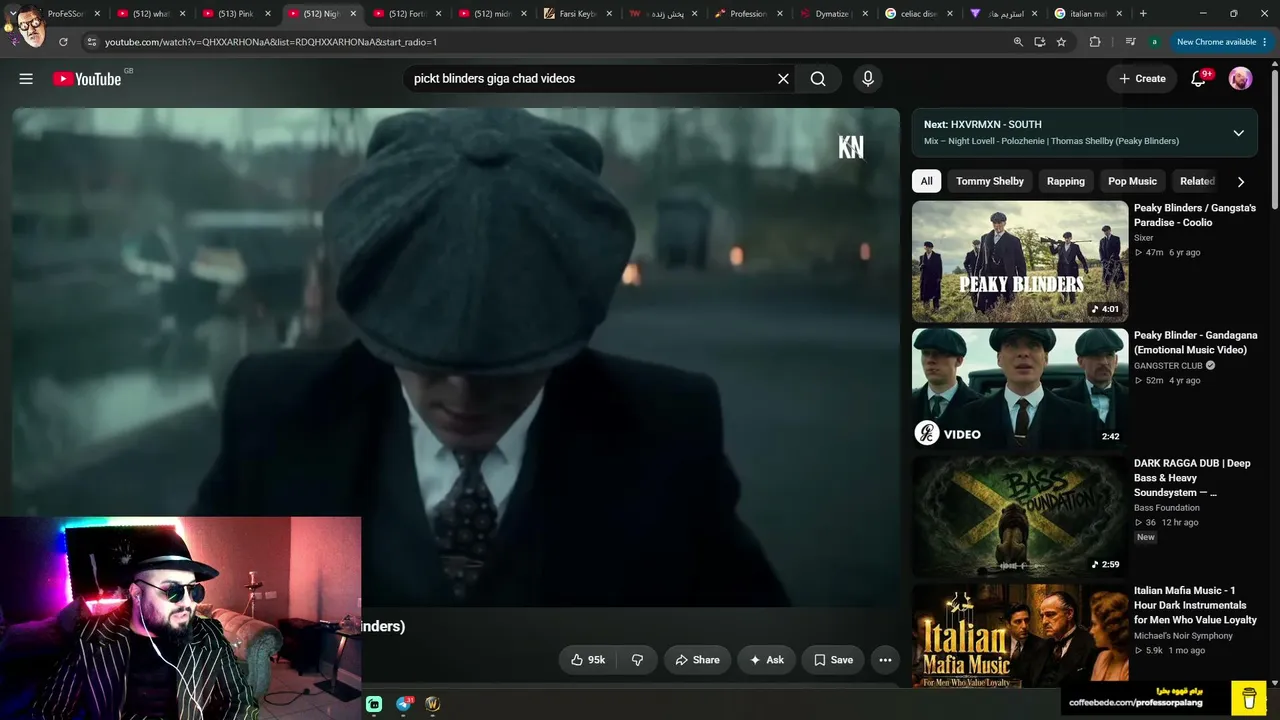Image resolution: width=1280 pixels, height=720 pixels.
Task: Visit Michael's Noir Symphony channel
Action: 1183,636
